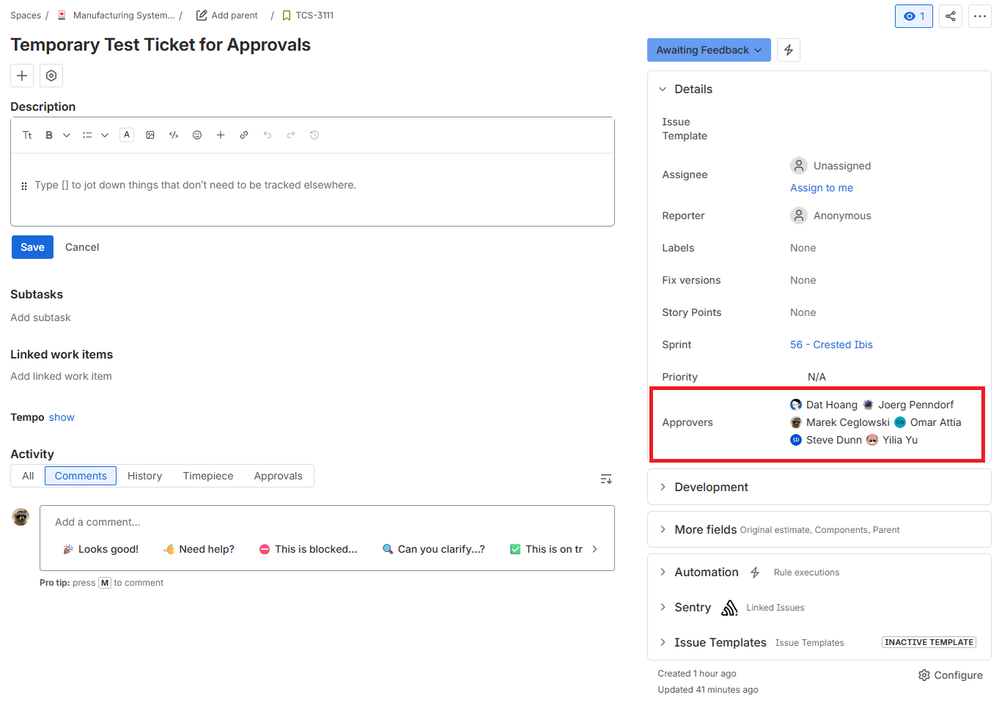Choose the 'Looks good!' quick reply
Viewport: 999px width, 706px height.
pyautogui.click(x=101, y=549)
